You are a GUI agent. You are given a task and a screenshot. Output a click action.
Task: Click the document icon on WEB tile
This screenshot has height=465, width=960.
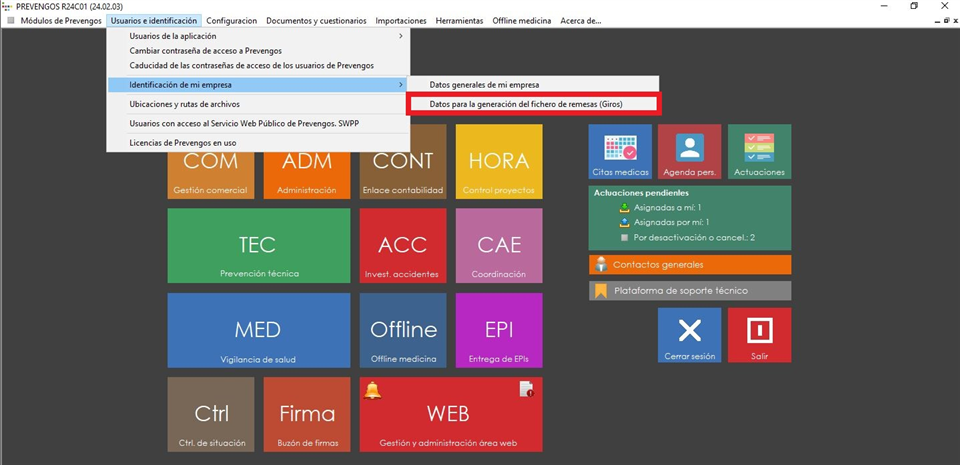(526, 390)
